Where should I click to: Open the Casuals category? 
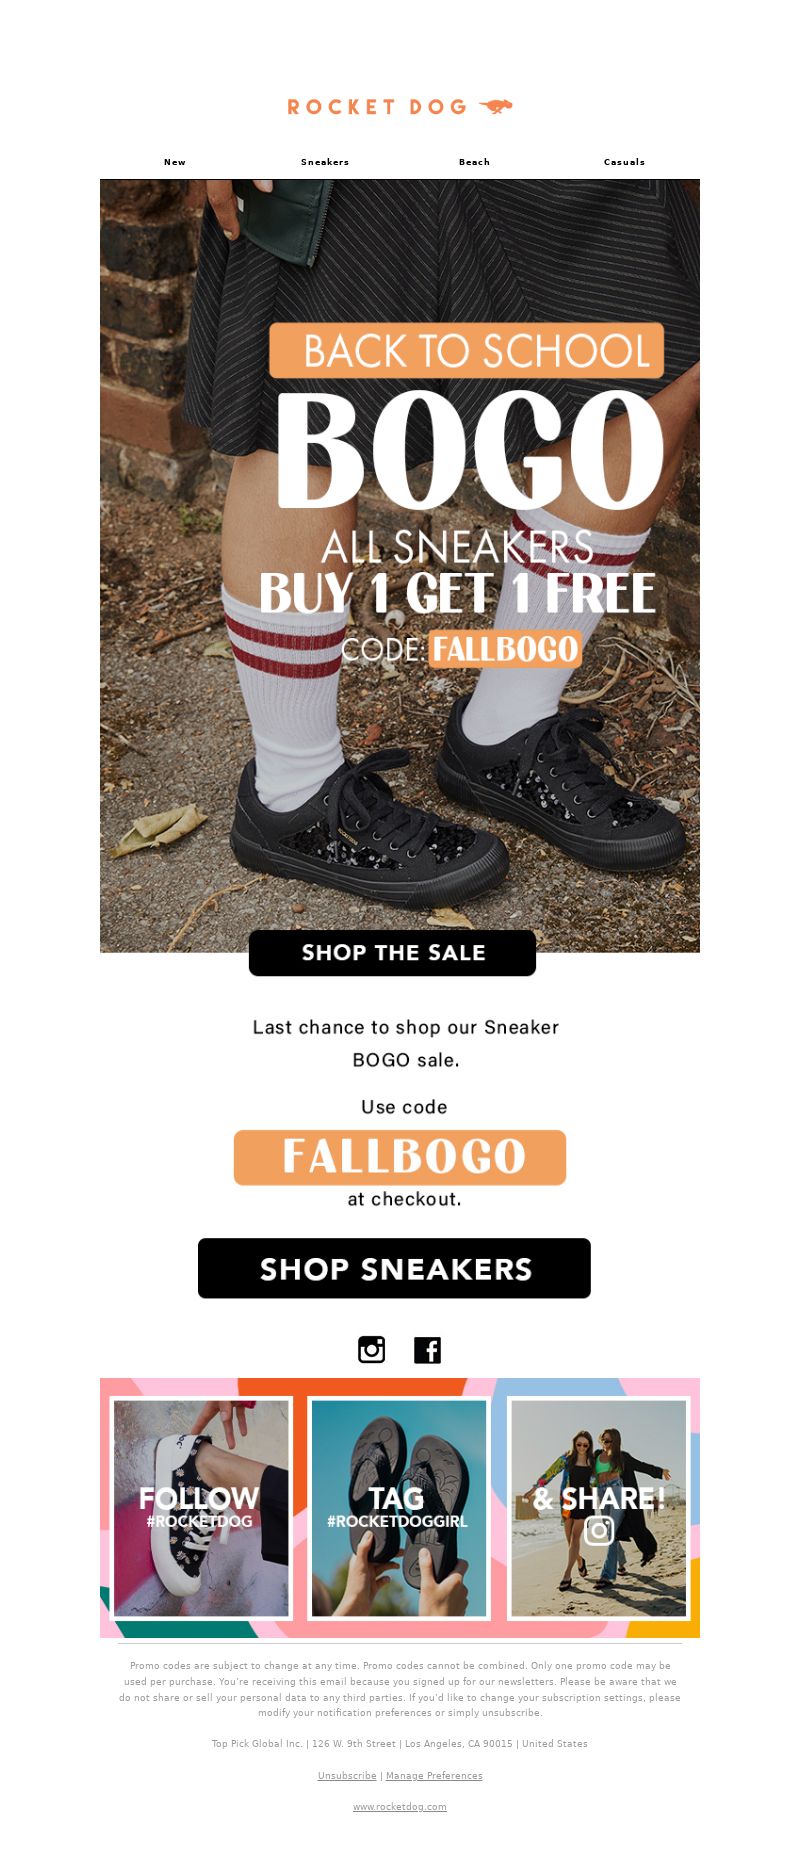coord(624,162)
